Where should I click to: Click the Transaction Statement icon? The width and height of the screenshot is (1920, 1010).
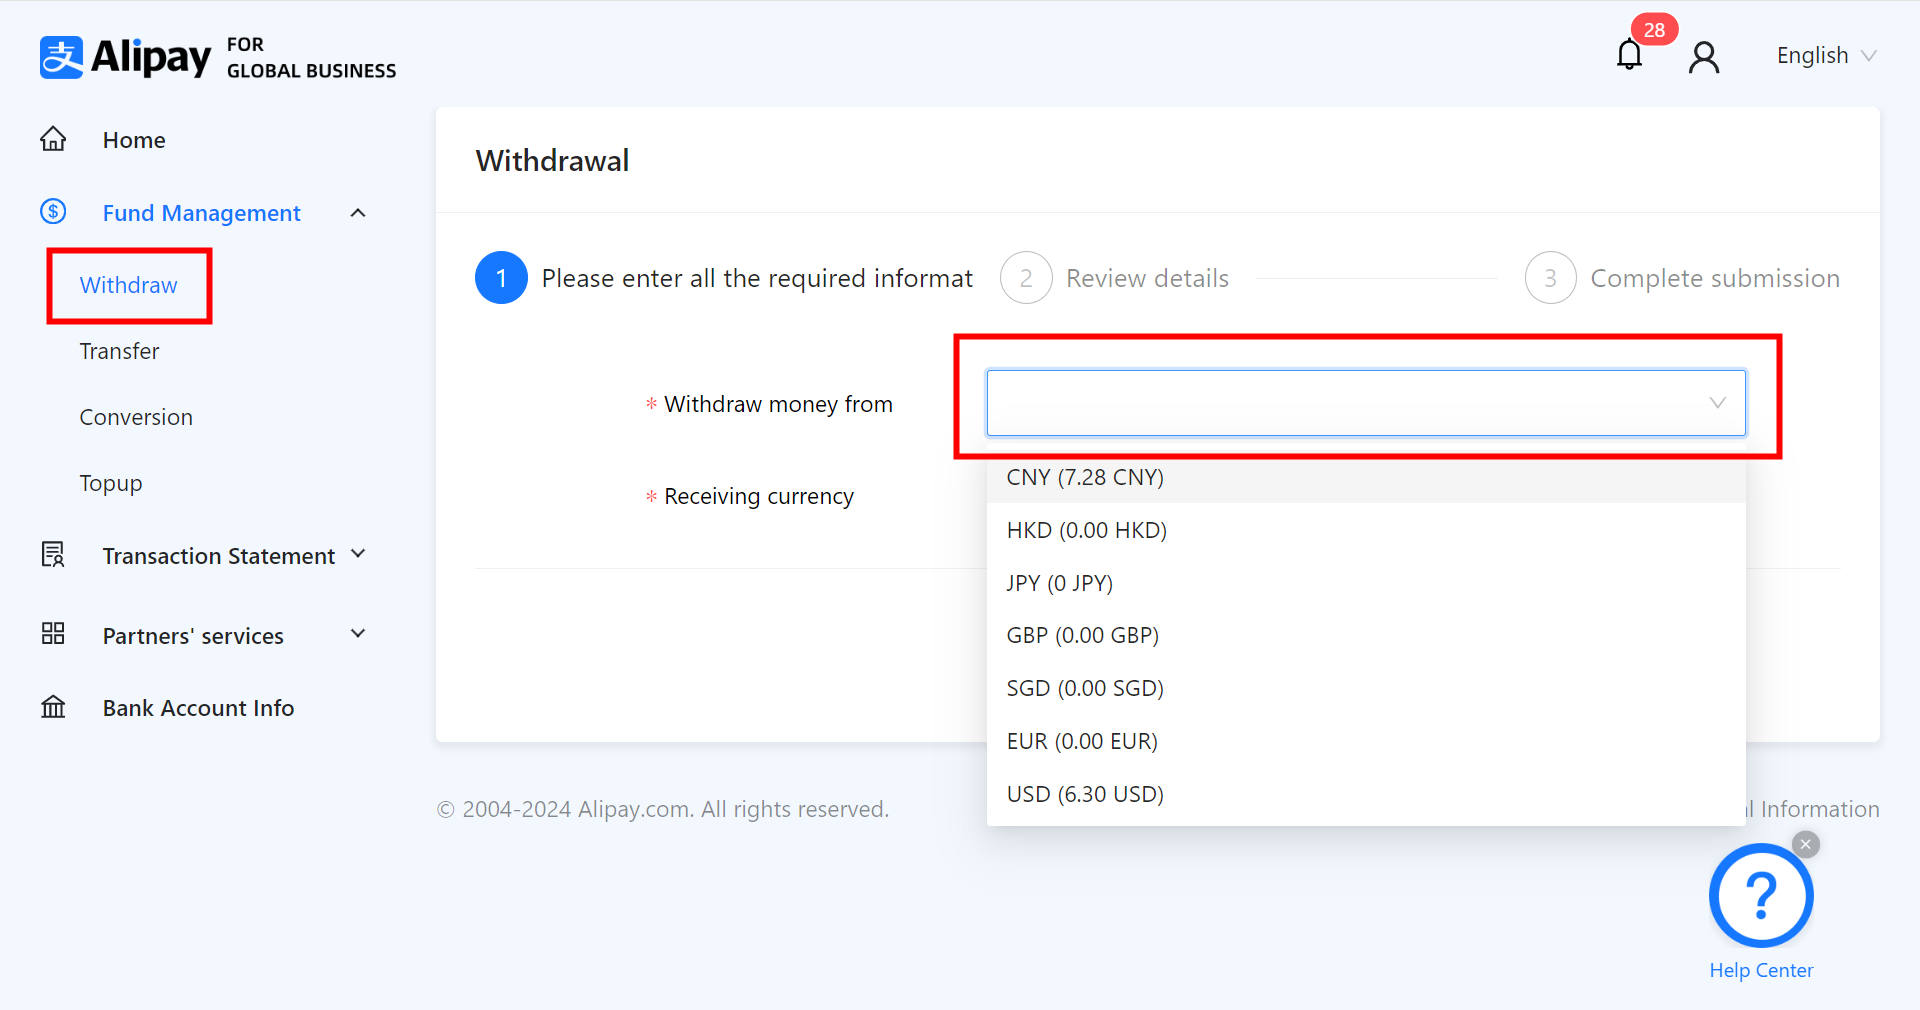click(x=53, y=555)
